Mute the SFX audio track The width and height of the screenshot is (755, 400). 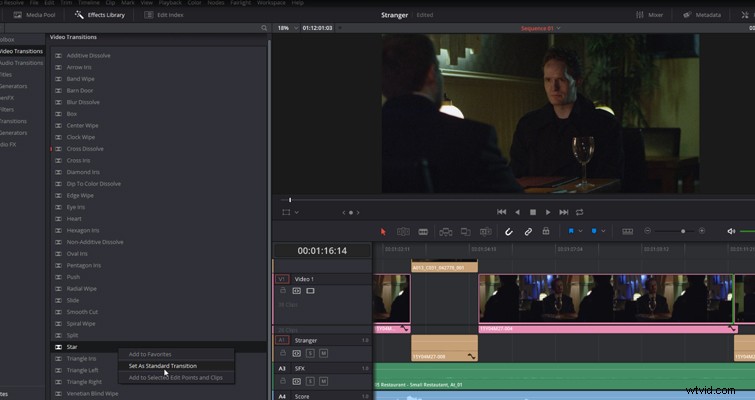coord(324,381)
